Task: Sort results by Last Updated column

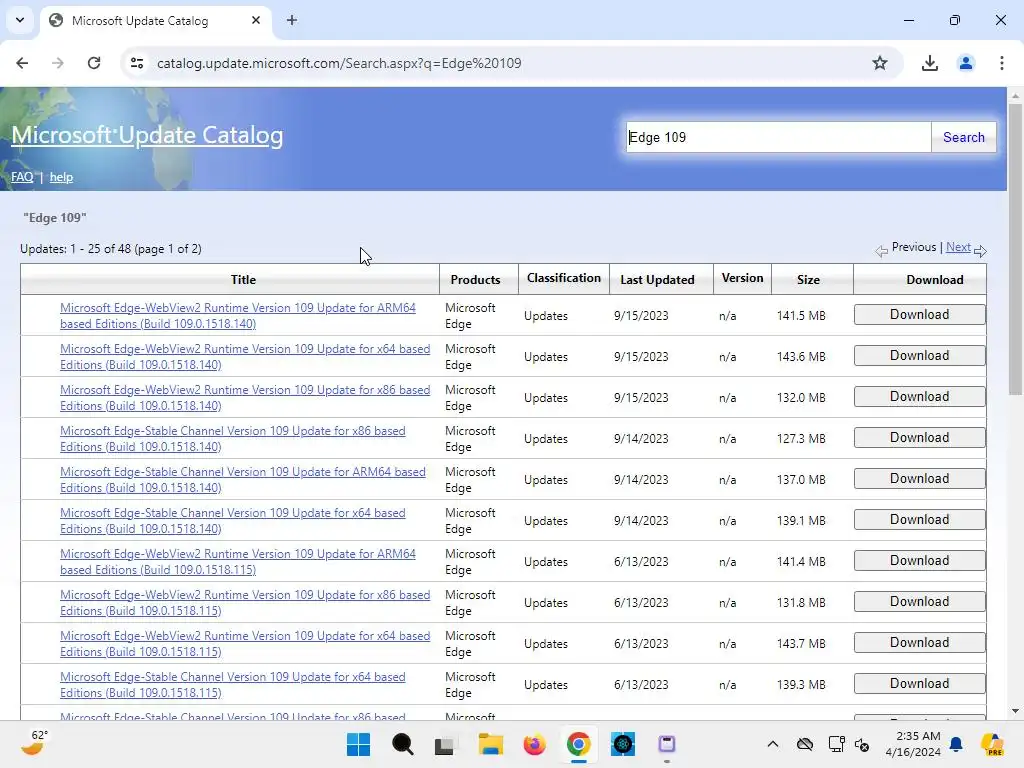Action: 657,280
